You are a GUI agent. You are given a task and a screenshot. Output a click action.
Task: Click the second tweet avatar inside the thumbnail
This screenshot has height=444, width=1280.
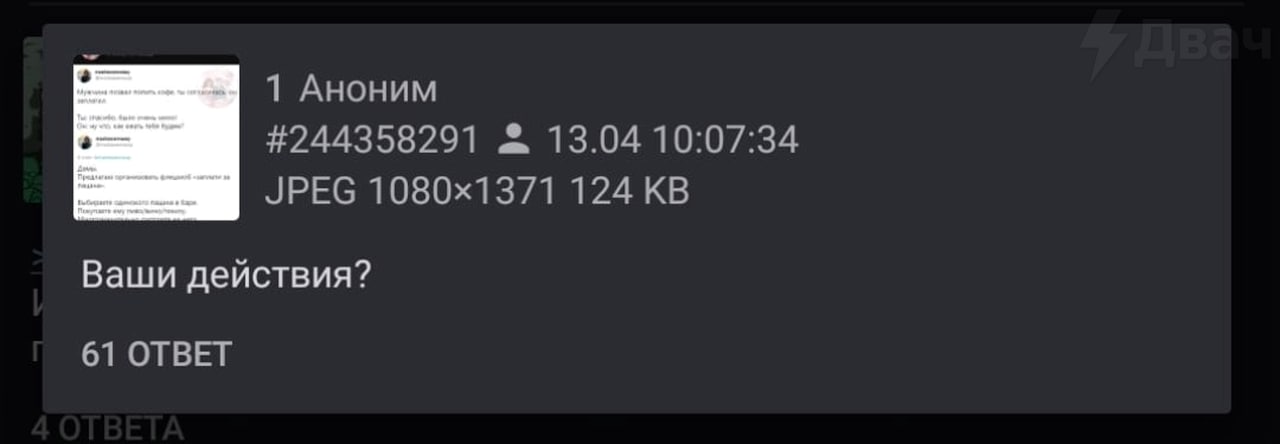[x=84, y=142]
